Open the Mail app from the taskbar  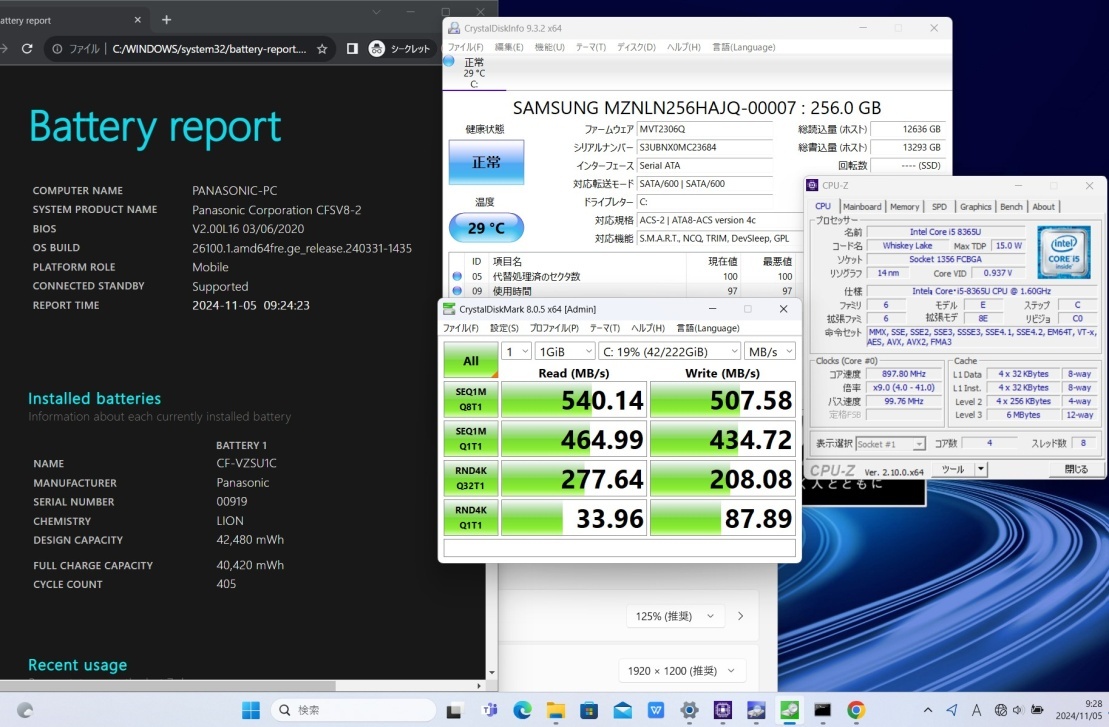coord(622,710)
